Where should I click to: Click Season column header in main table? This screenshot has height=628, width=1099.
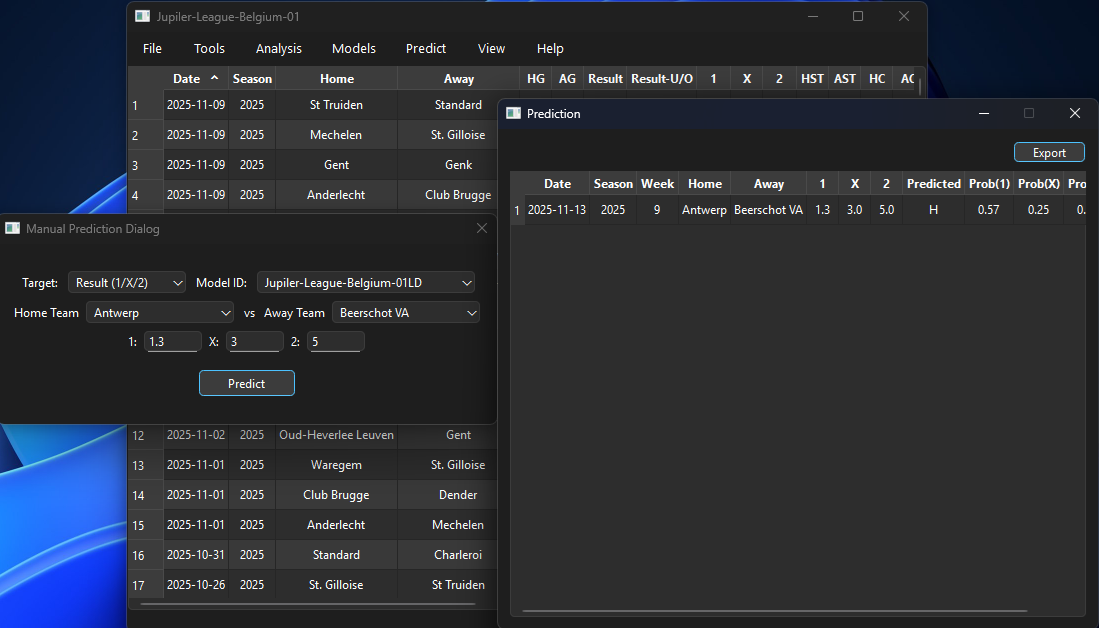tap(252, 78)
